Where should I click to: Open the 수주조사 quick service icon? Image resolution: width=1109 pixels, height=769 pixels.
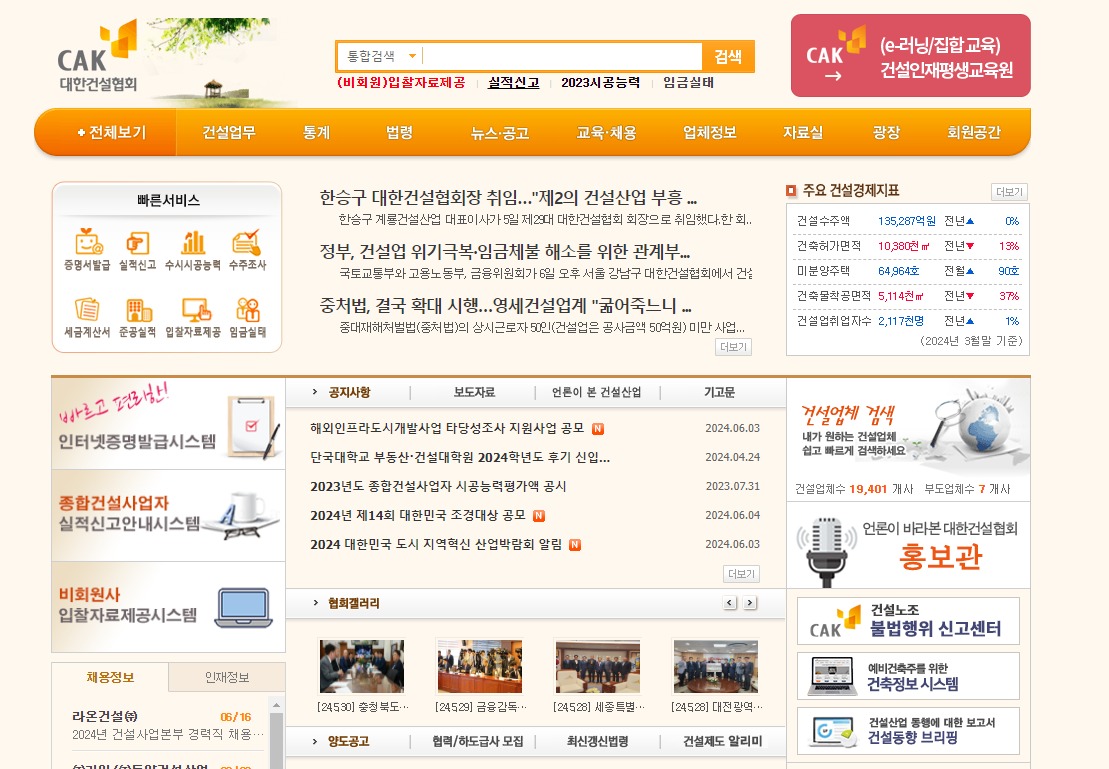click(x=247, y=250)
